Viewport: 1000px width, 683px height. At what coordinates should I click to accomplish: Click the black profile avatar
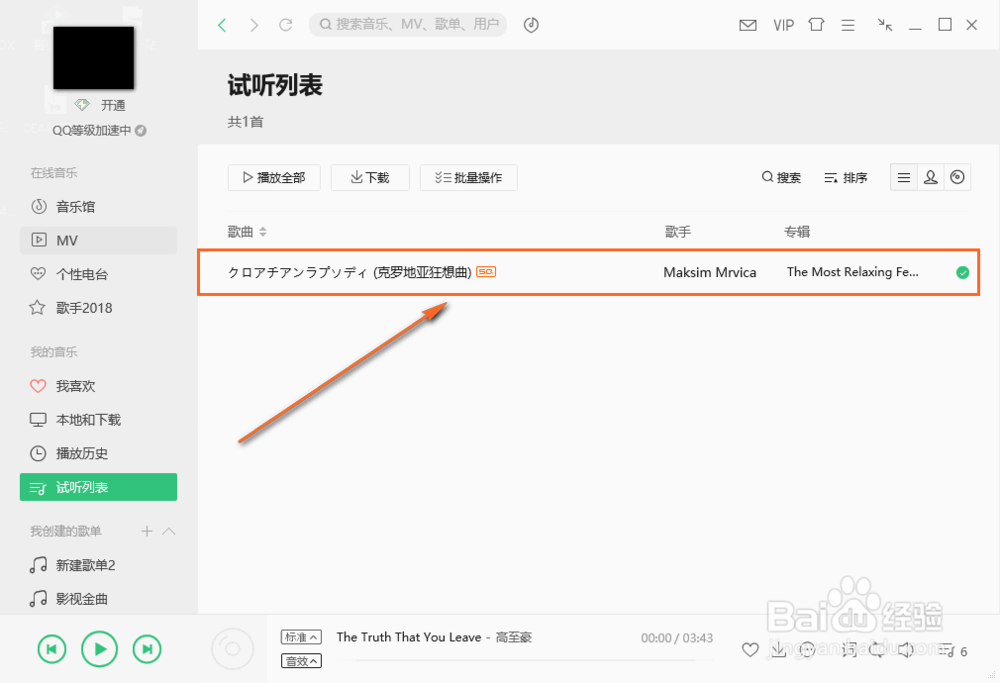[94, 57]
